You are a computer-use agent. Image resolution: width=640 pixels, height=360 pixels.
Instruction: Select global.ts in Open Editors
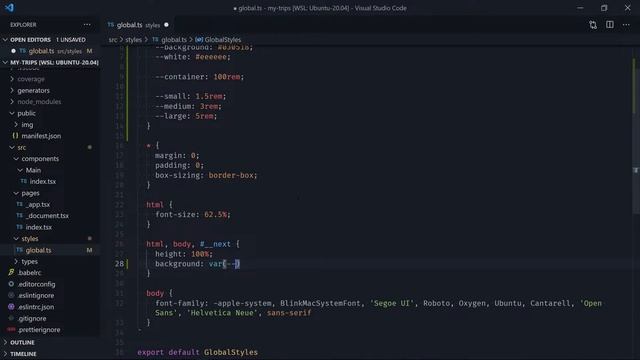pos(50,51)
